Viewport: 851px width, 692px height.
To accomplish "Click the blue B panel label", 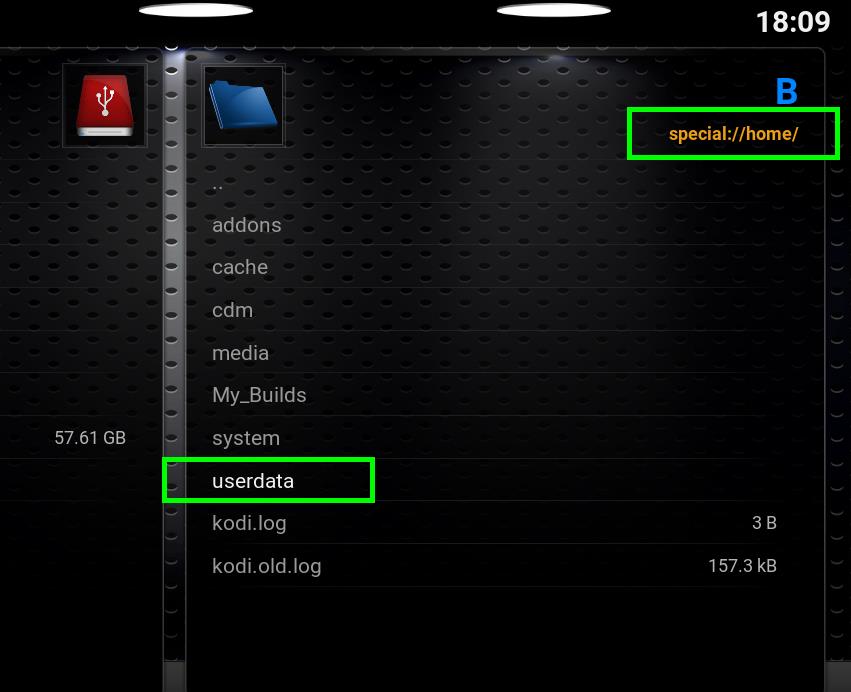I will point(786,91).
